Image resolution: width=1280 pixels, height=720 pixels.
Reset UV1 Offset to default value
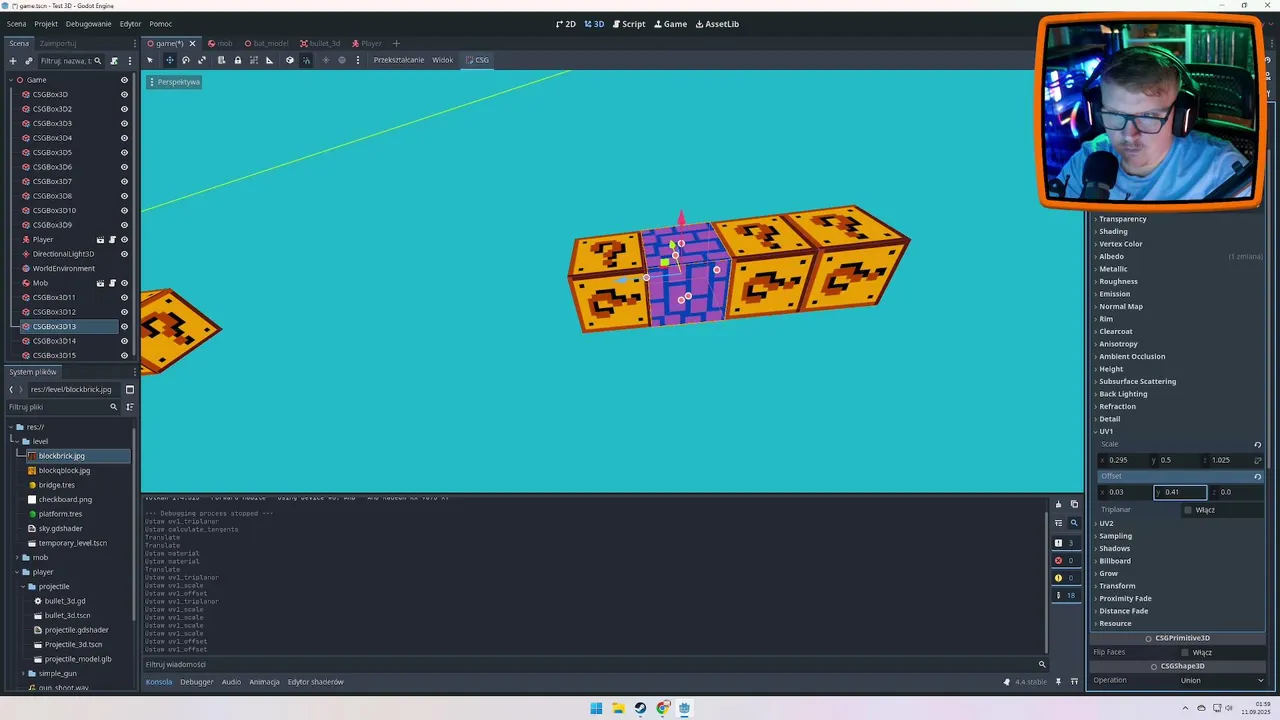[1257, 476]
